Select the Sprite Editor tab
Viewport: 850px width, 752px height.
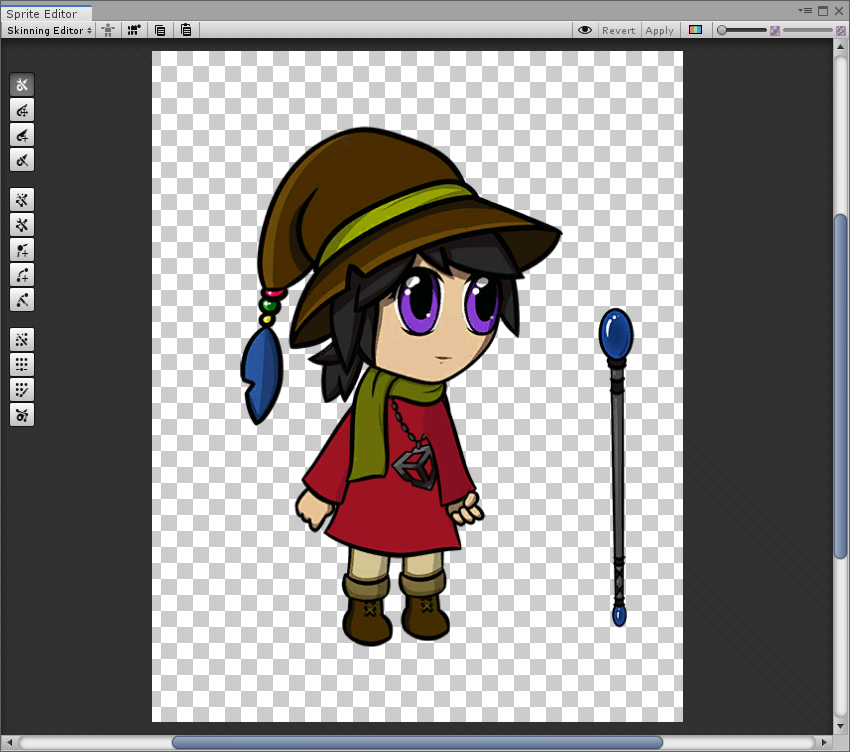[x=42, y=14]
